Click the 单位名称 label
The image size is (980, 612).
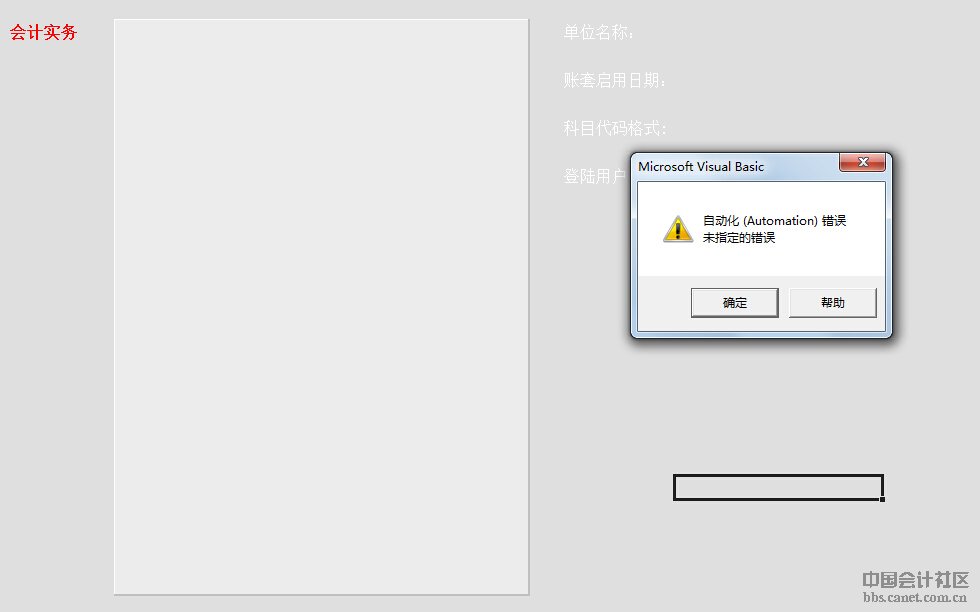[x=599, y=33]
